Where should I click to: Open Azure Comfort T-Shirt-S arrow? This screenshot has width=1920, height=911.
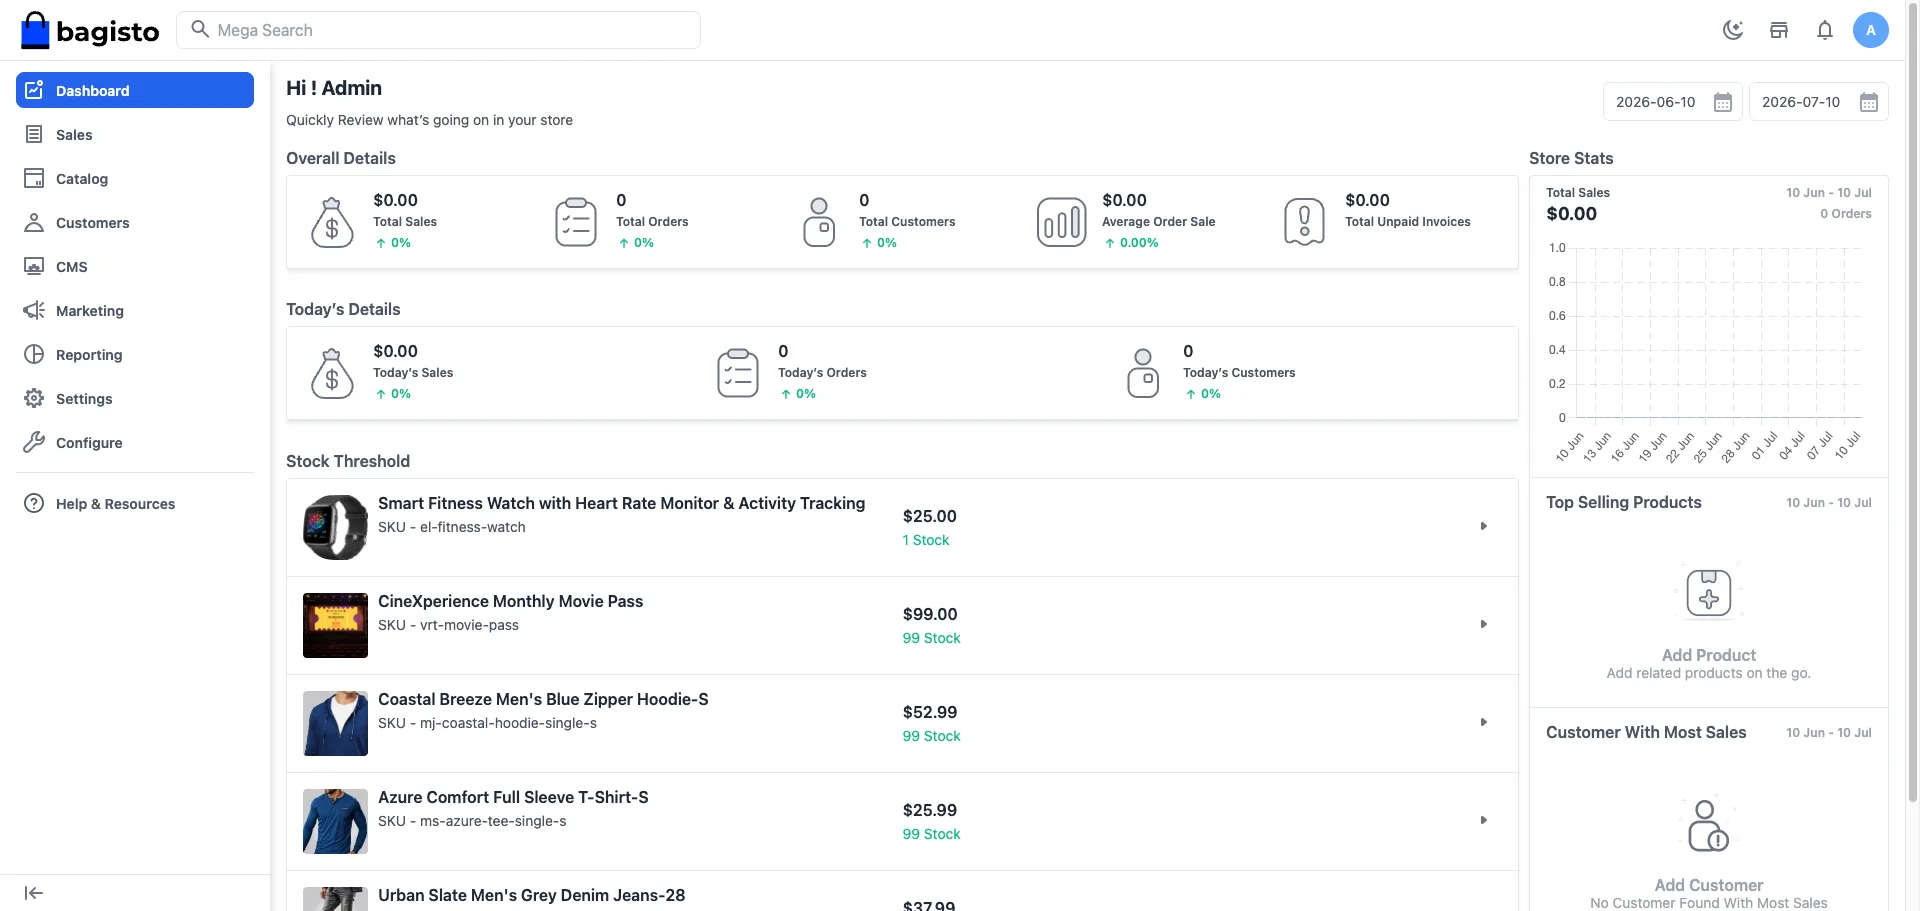(1484, 820)
